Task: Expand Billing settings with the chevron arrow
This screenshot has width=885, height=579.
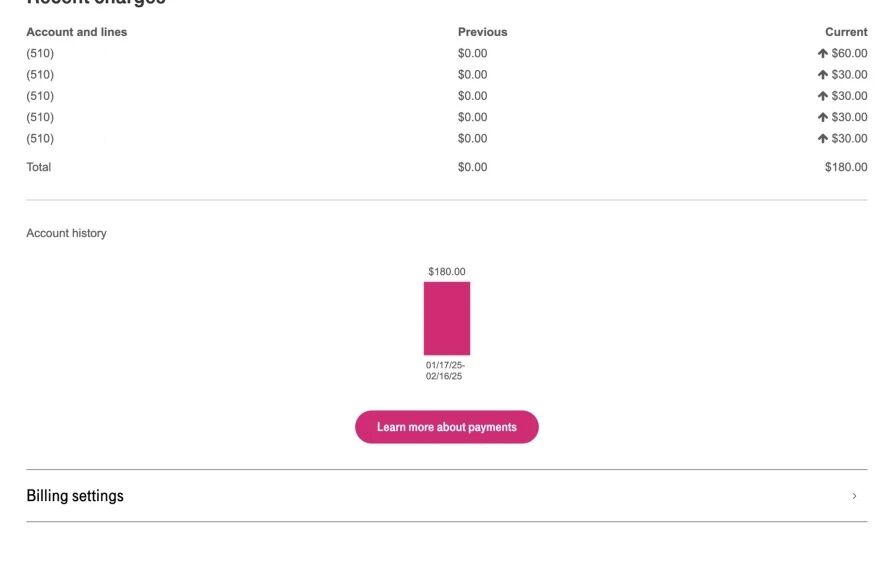Action: click(853, 496)
